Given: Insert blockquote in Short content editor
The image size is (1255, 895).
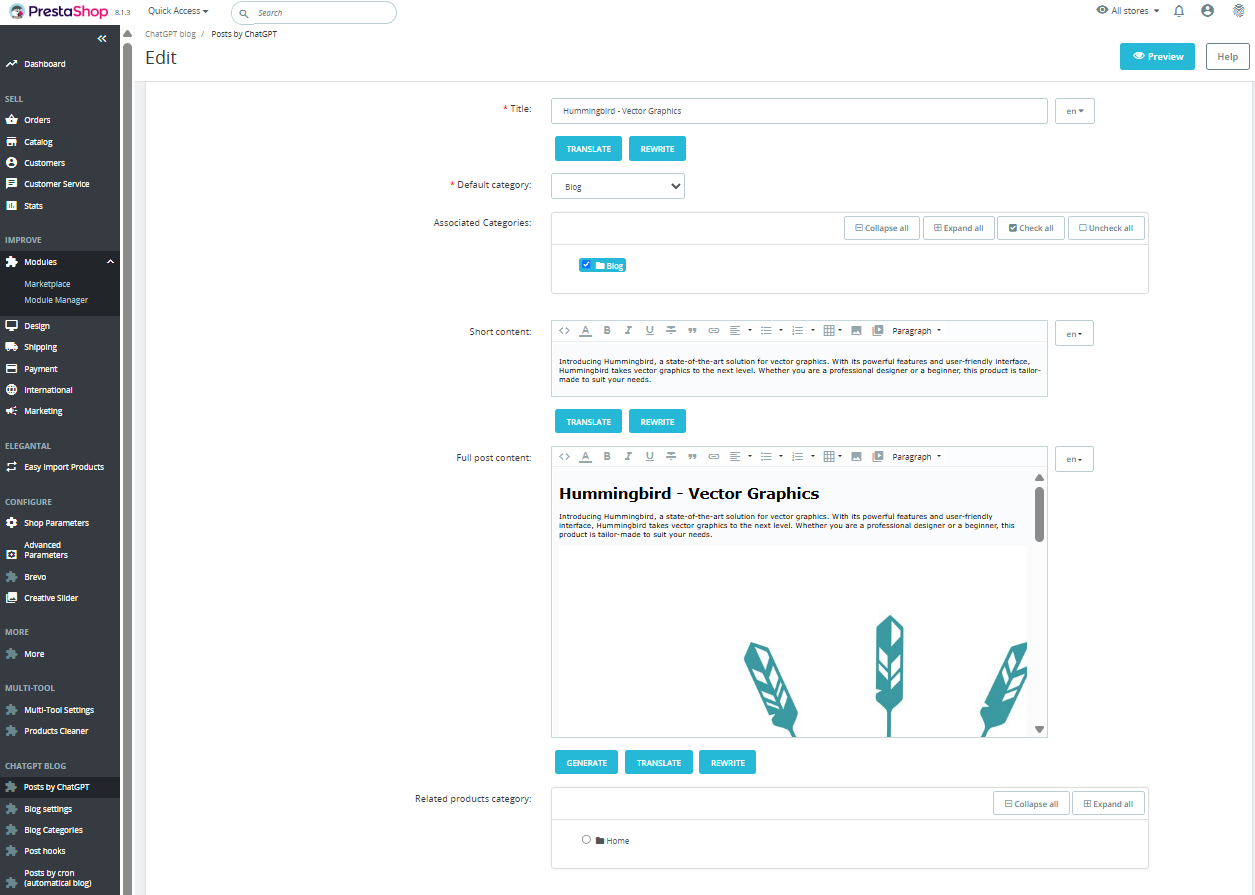Looking at the screenshot, I should pyautogui.click(x=692, y=331).
